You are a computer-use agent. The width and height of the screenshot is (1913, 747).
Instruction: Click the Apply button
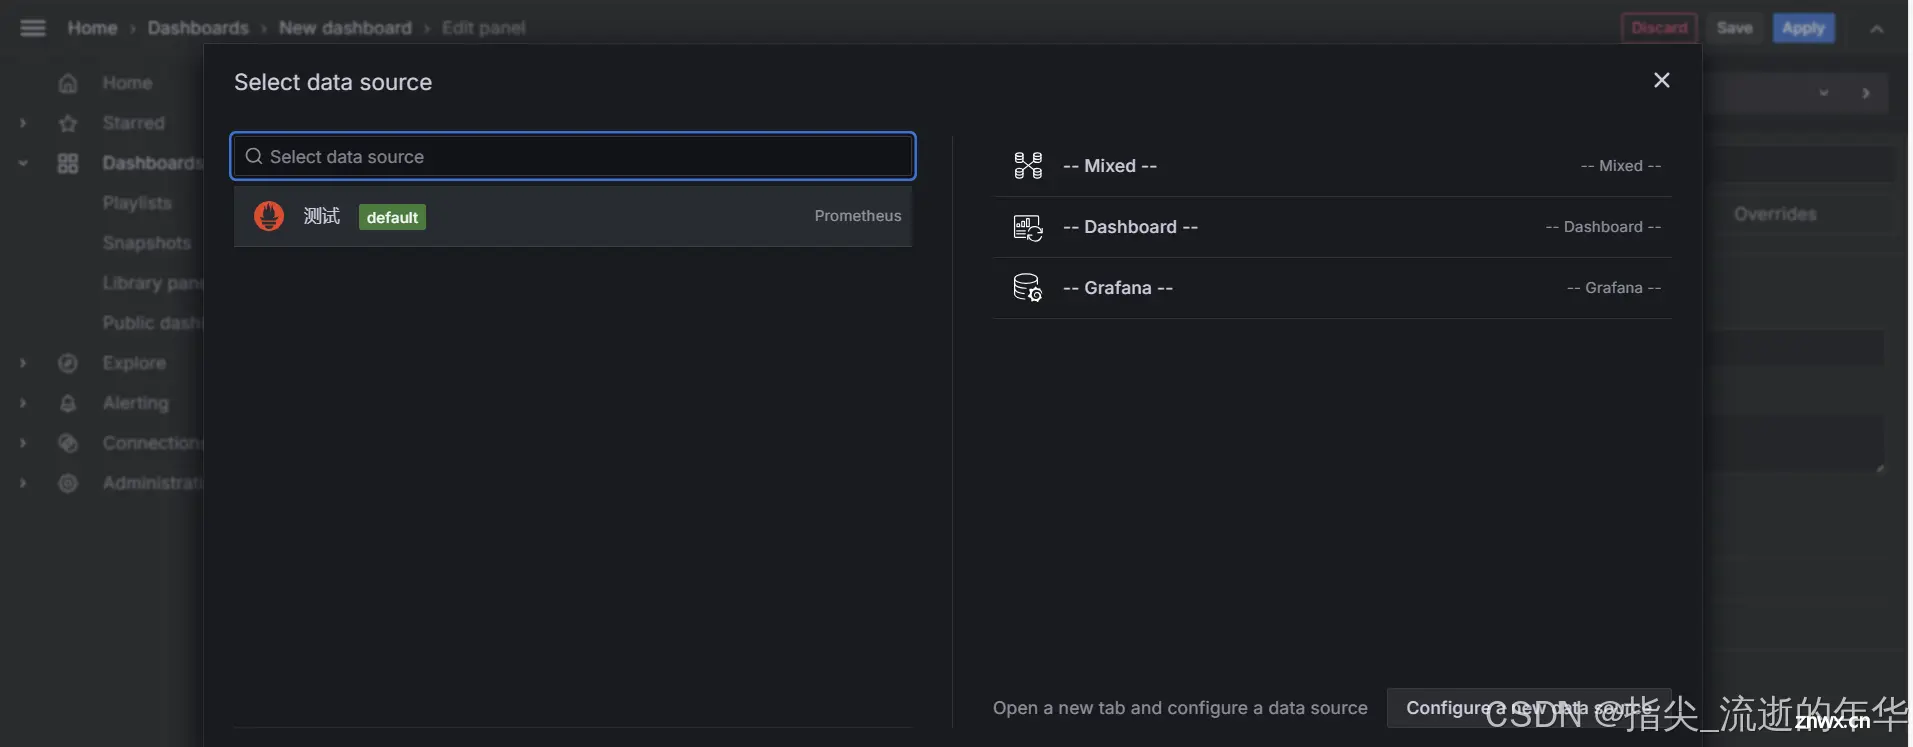[1803, 28]
